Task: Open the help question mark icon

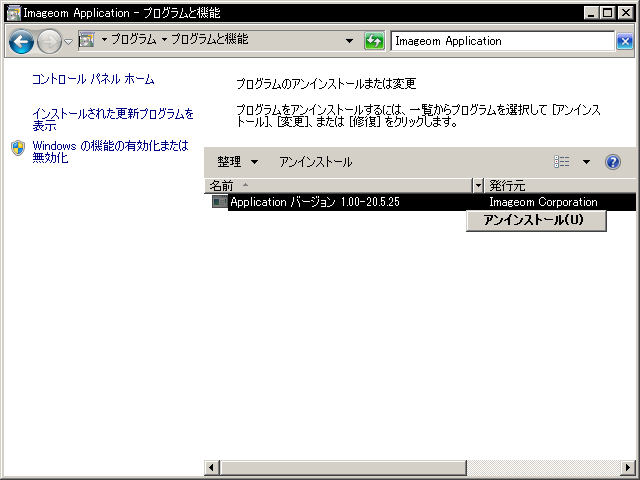Action: 613,162
